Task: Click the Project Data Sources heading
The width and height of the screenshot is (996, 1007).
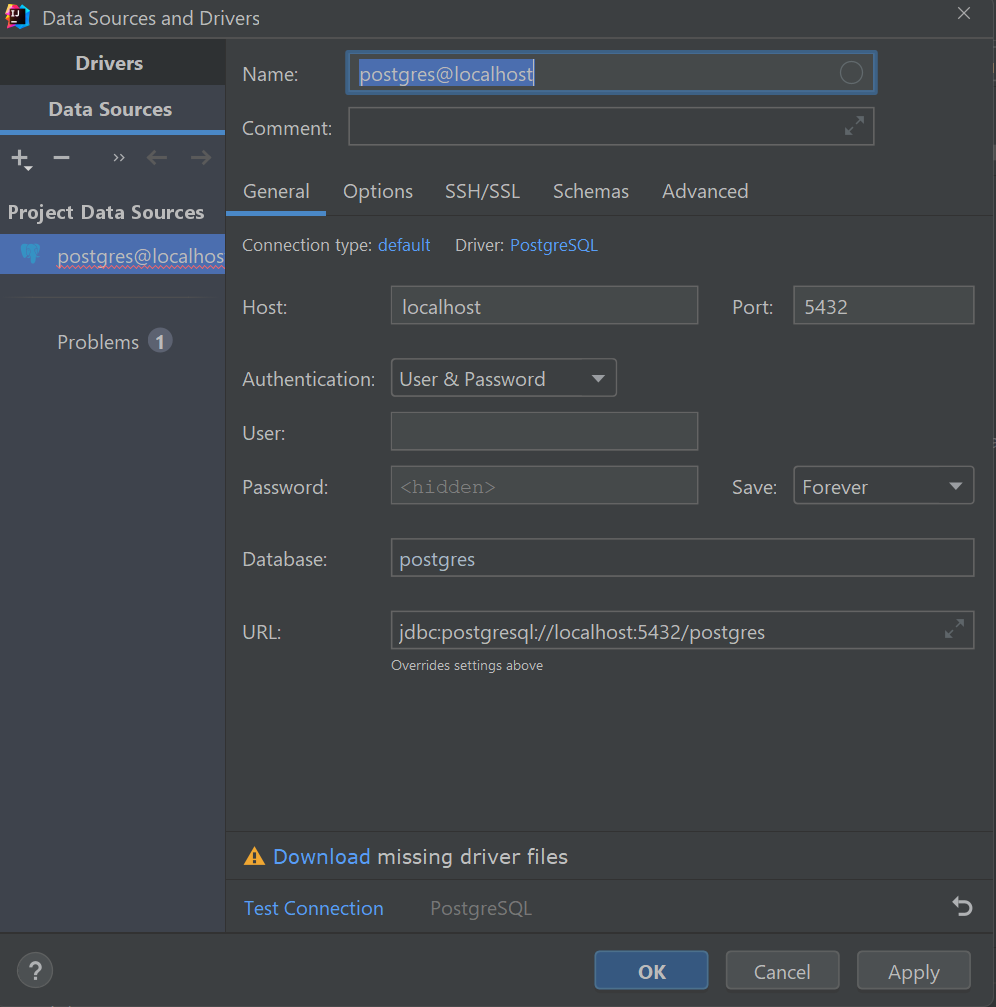Action: 106,212
